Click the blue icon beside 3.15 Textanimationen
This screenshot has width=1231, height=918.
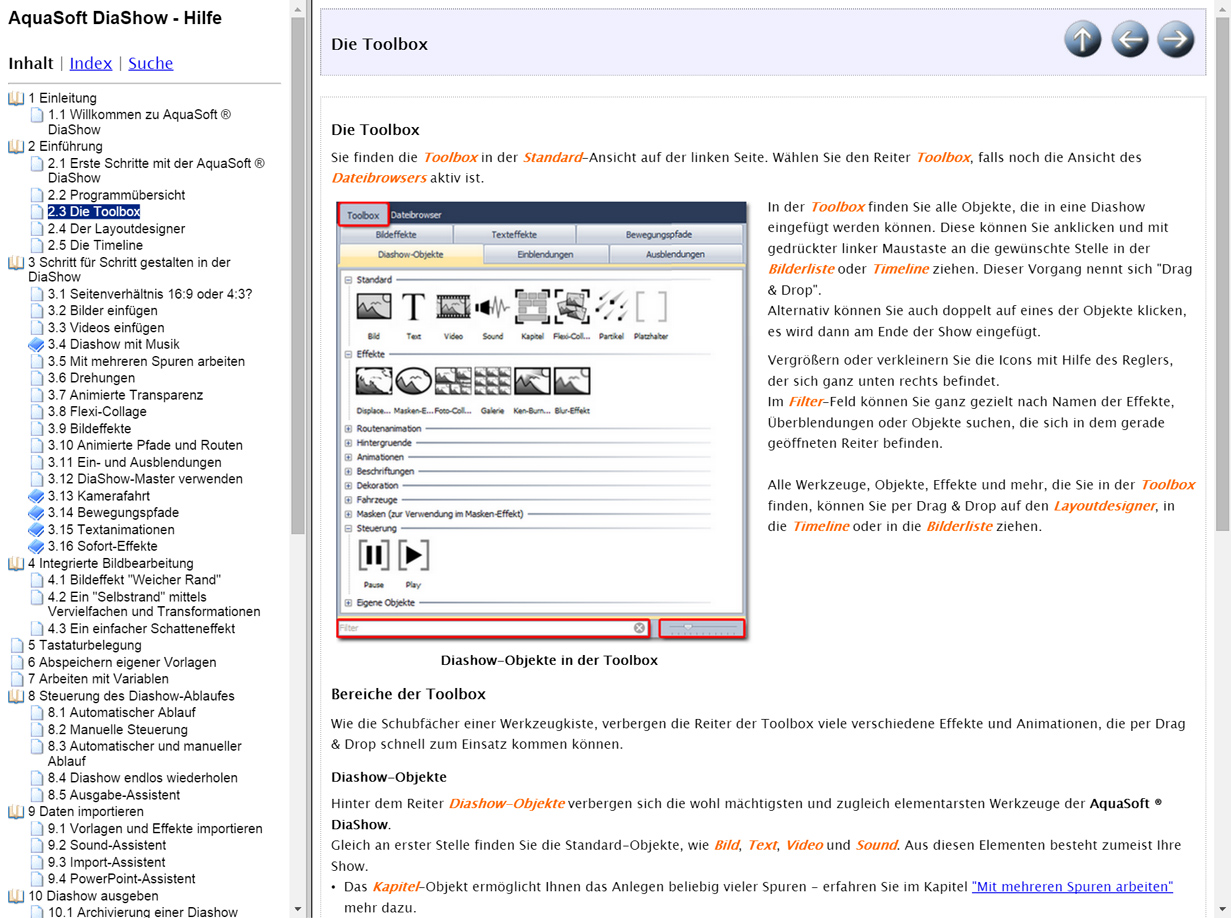[36, 530]
